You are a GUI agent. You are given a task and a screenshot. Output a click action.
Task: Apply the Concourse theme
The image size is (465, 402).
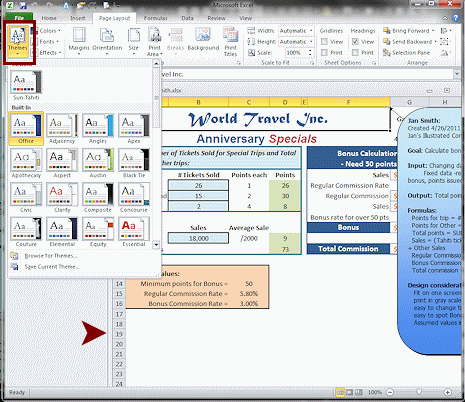(x=134, y=198)
